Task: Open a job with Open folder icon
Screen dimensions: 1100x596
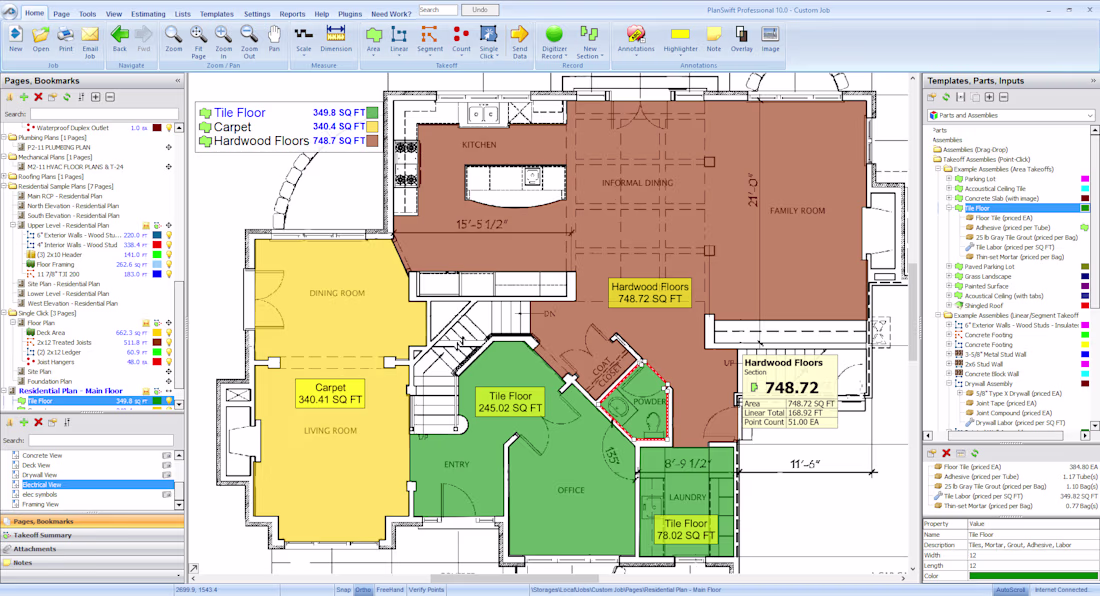Action: click(41, 34)
